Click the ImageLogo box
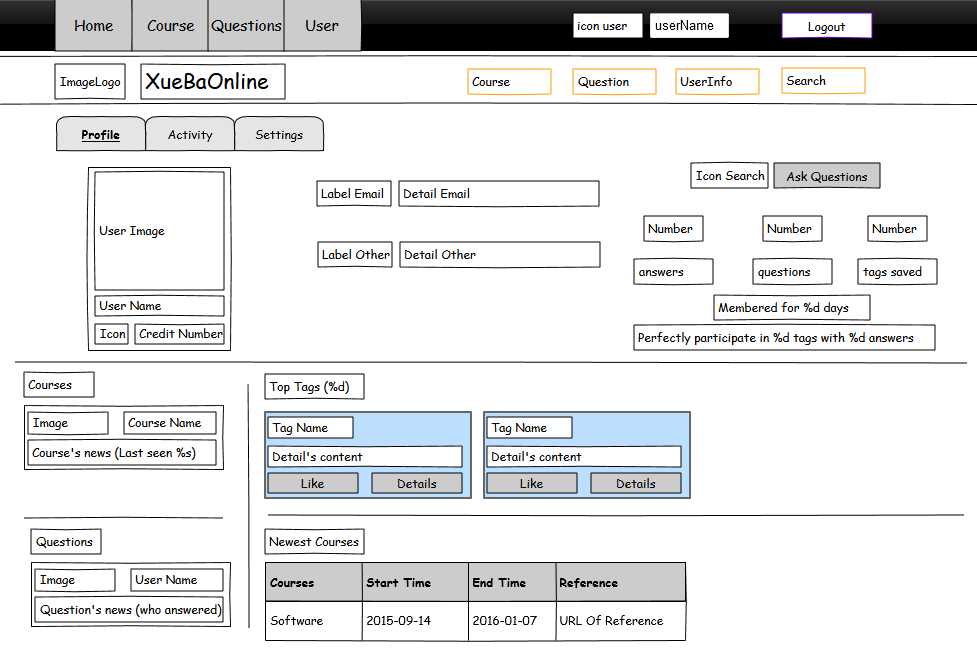Screen dimensions: 977x650 point(90,82)
